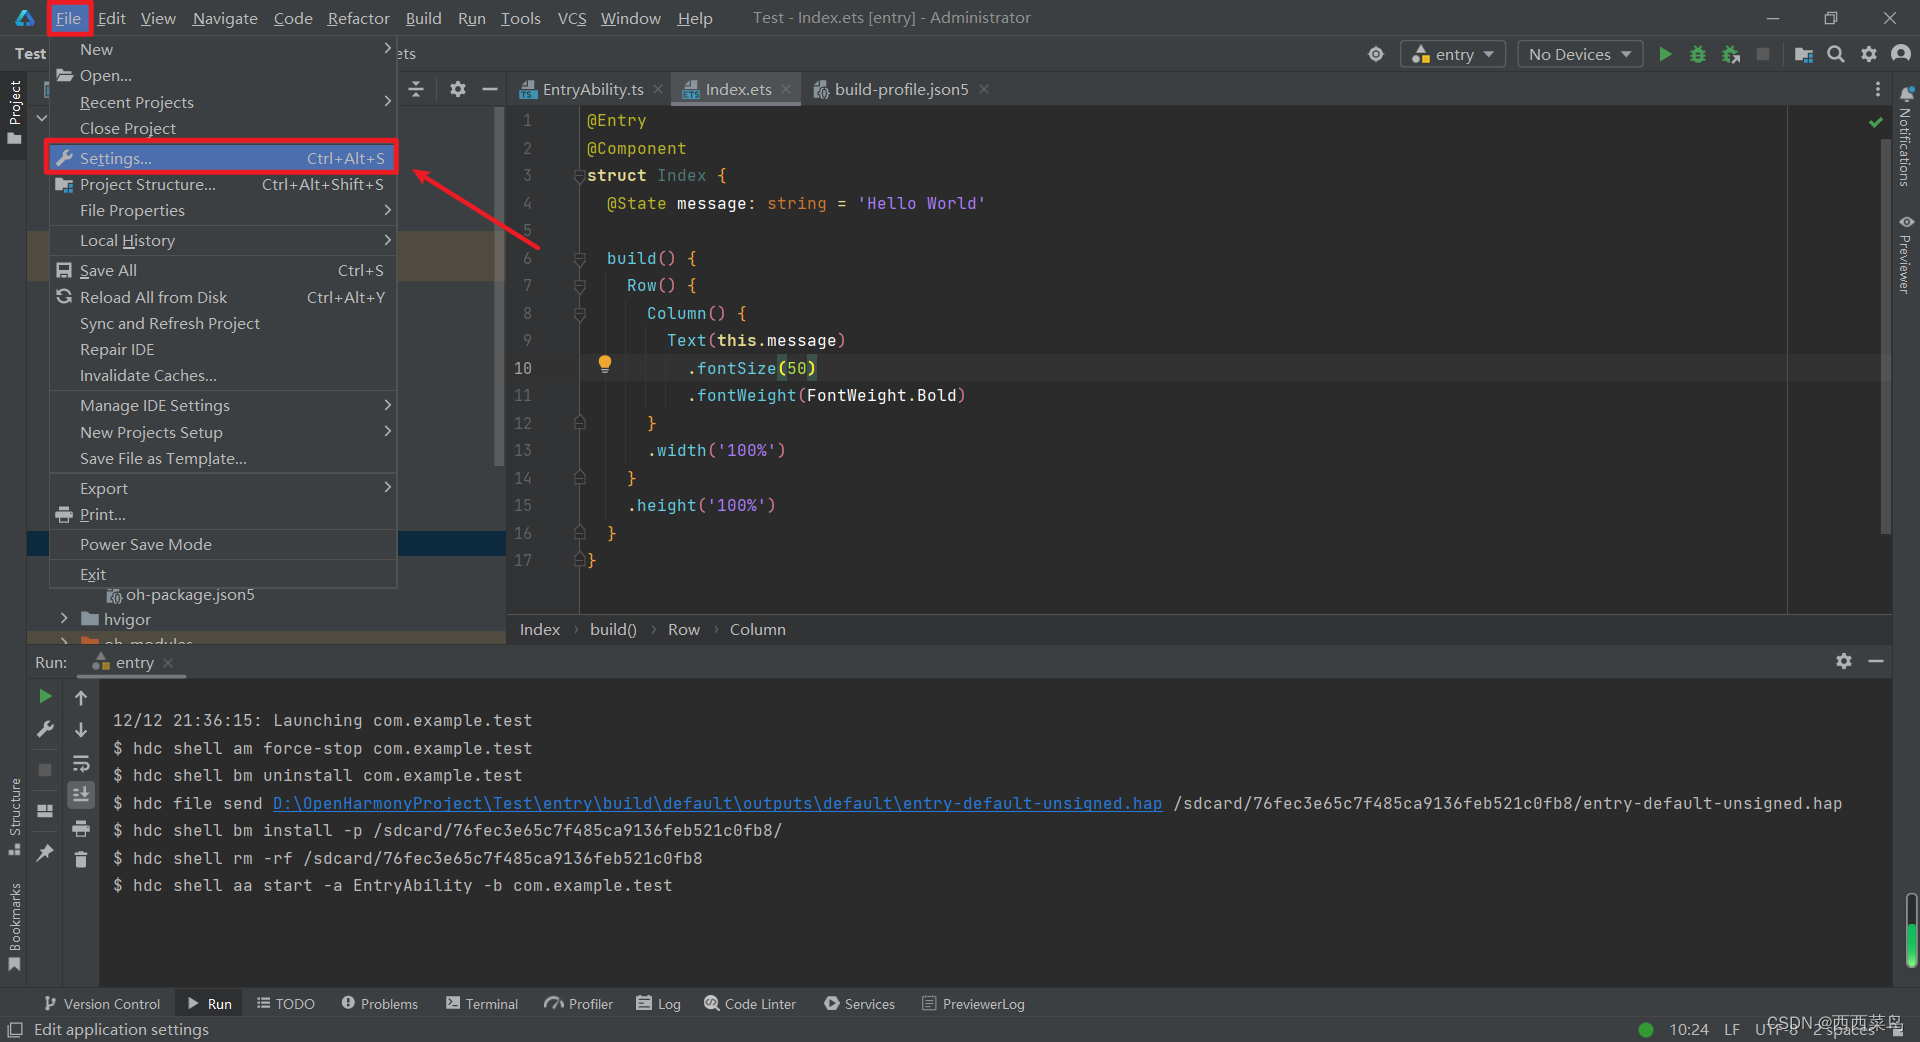The height and width of the screenshot is (1042, 1920).
Task: Open Run panel gear options
Action: 1844,661
